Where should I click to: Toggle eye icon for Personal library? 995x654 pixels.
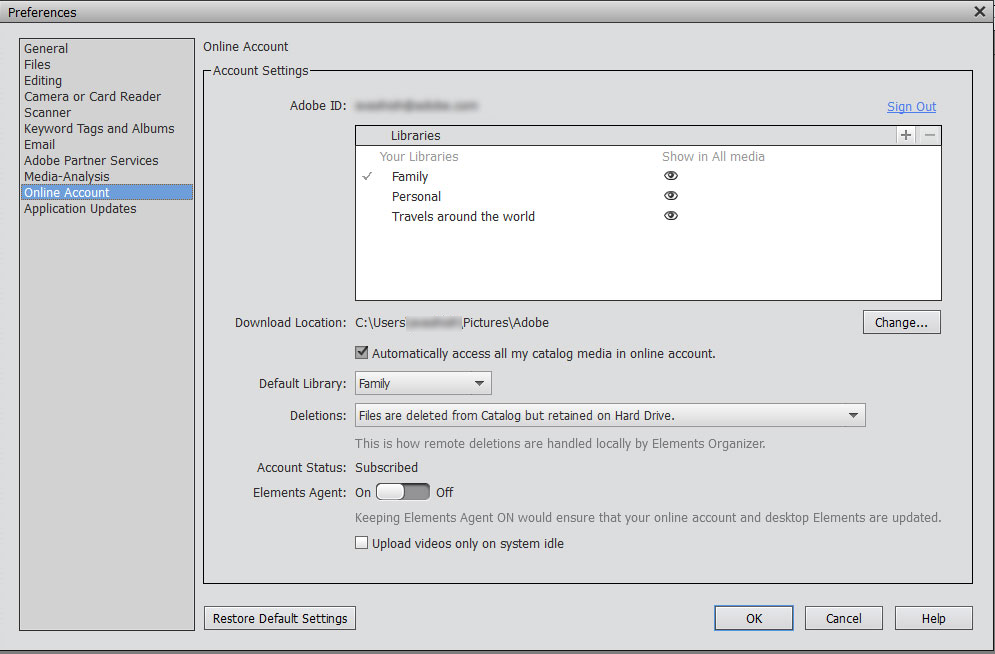[671, 196]
